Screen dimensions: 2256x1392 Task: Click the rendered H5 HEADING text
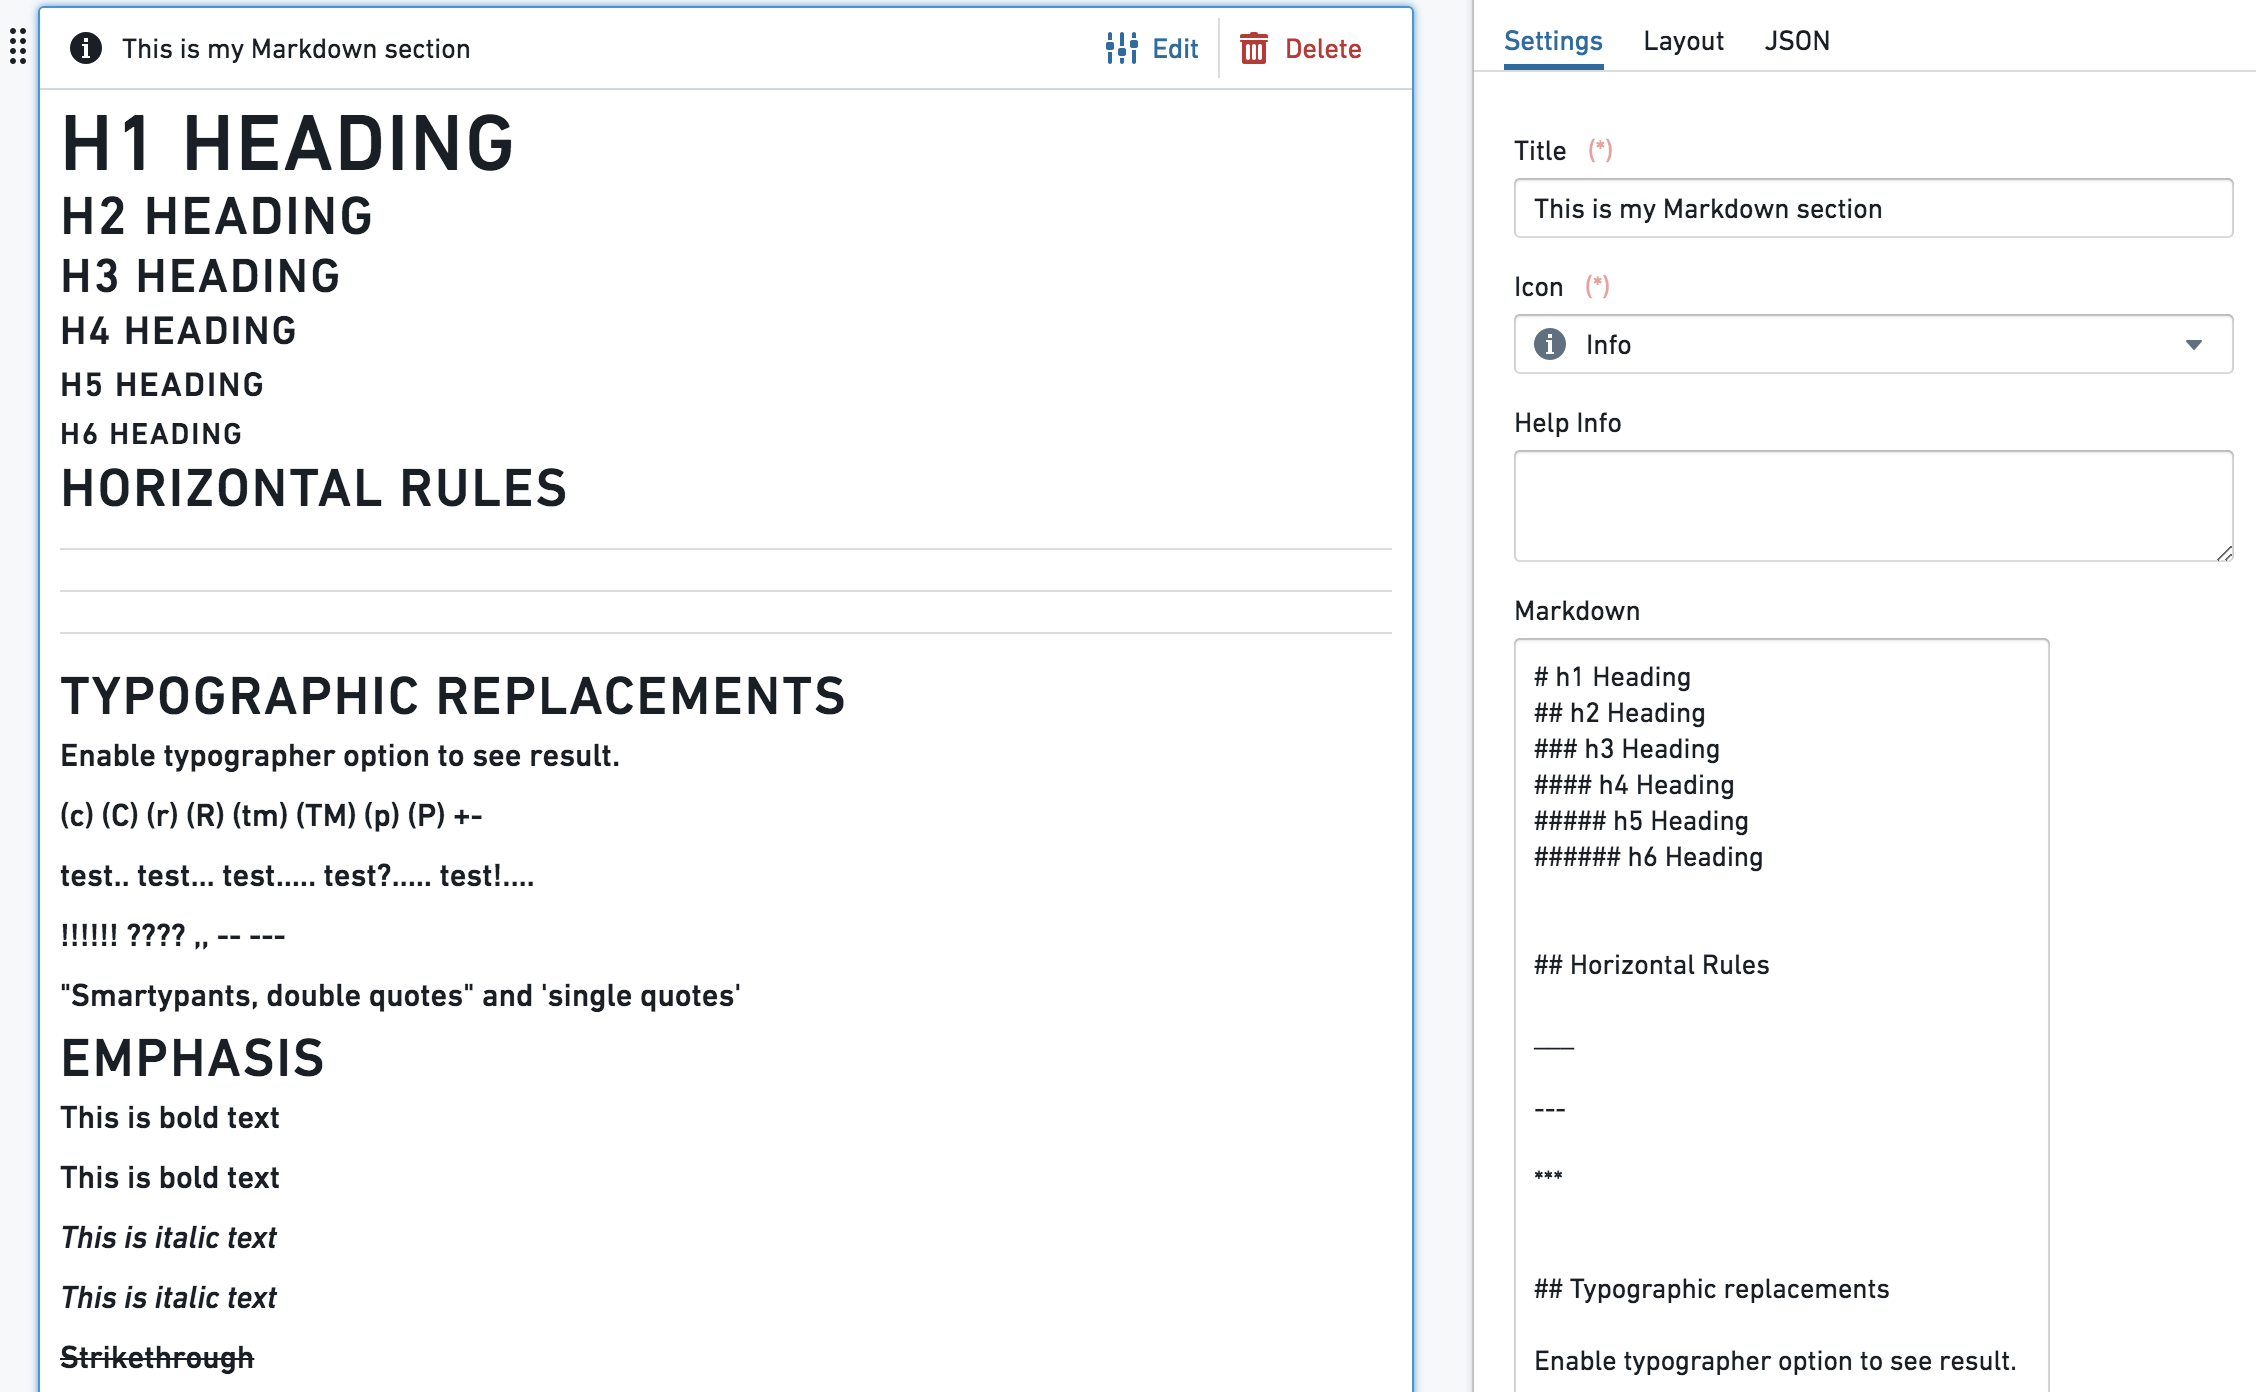(162, 384)
